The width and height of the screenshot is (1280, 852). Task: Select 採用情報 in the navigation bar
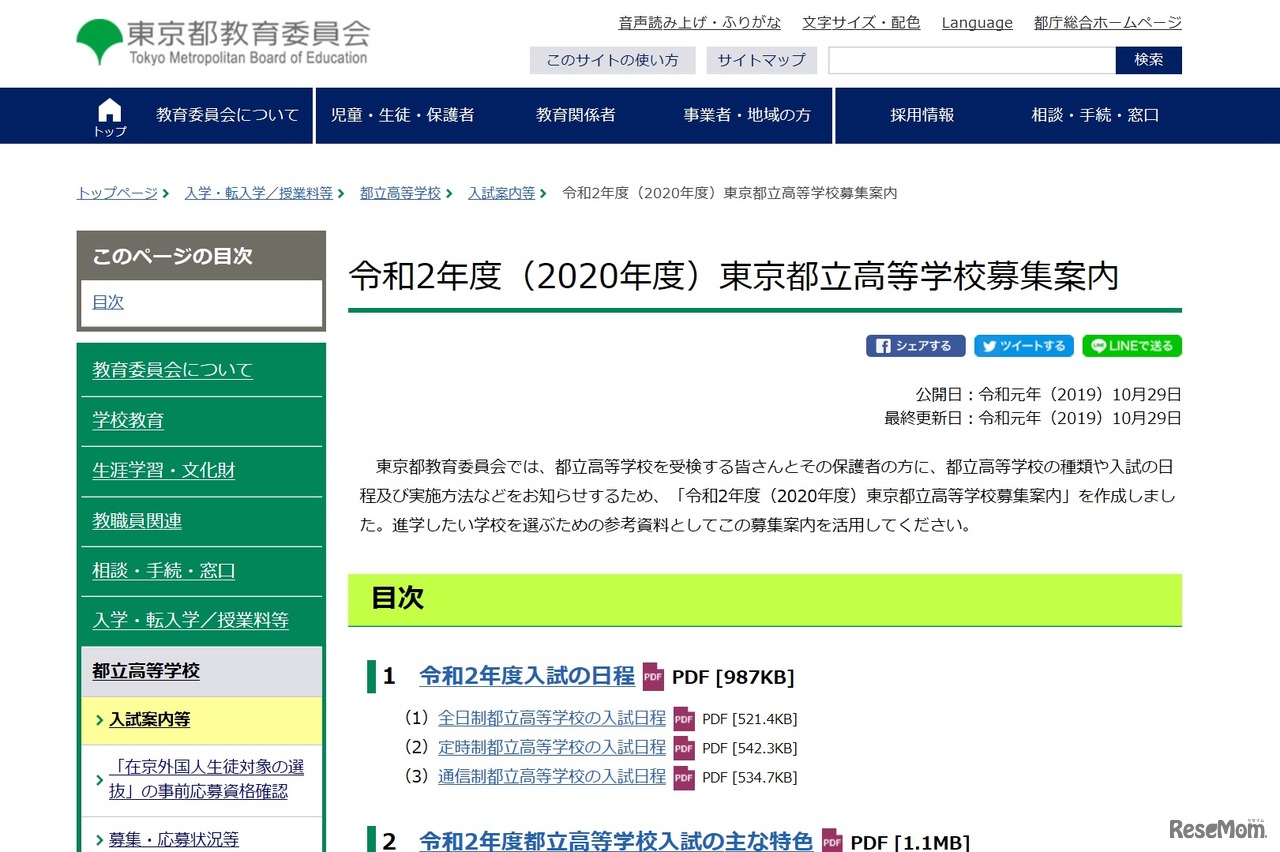(x=922, y=115)
